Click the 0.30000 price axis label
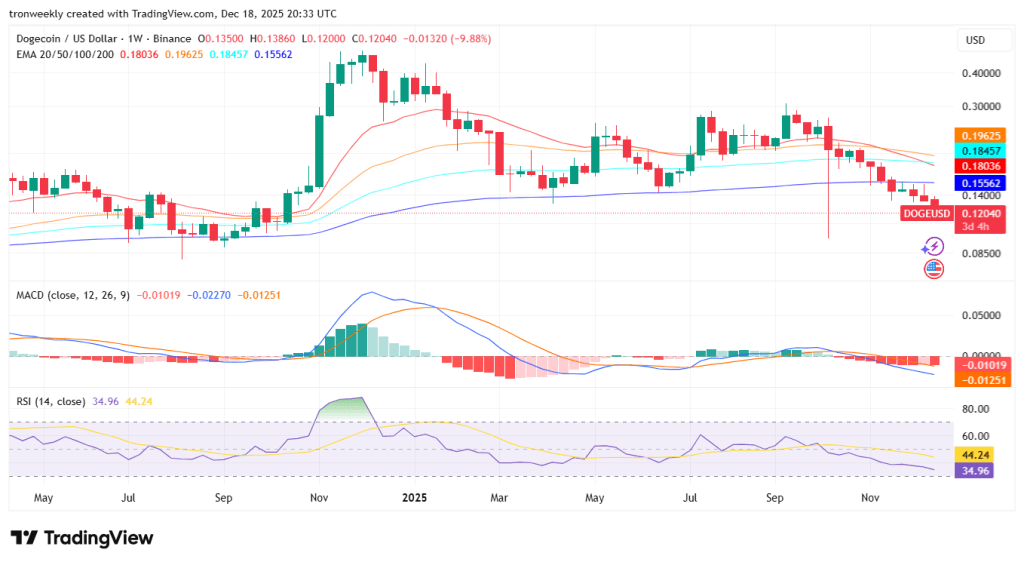 click(x=981, y=106)
